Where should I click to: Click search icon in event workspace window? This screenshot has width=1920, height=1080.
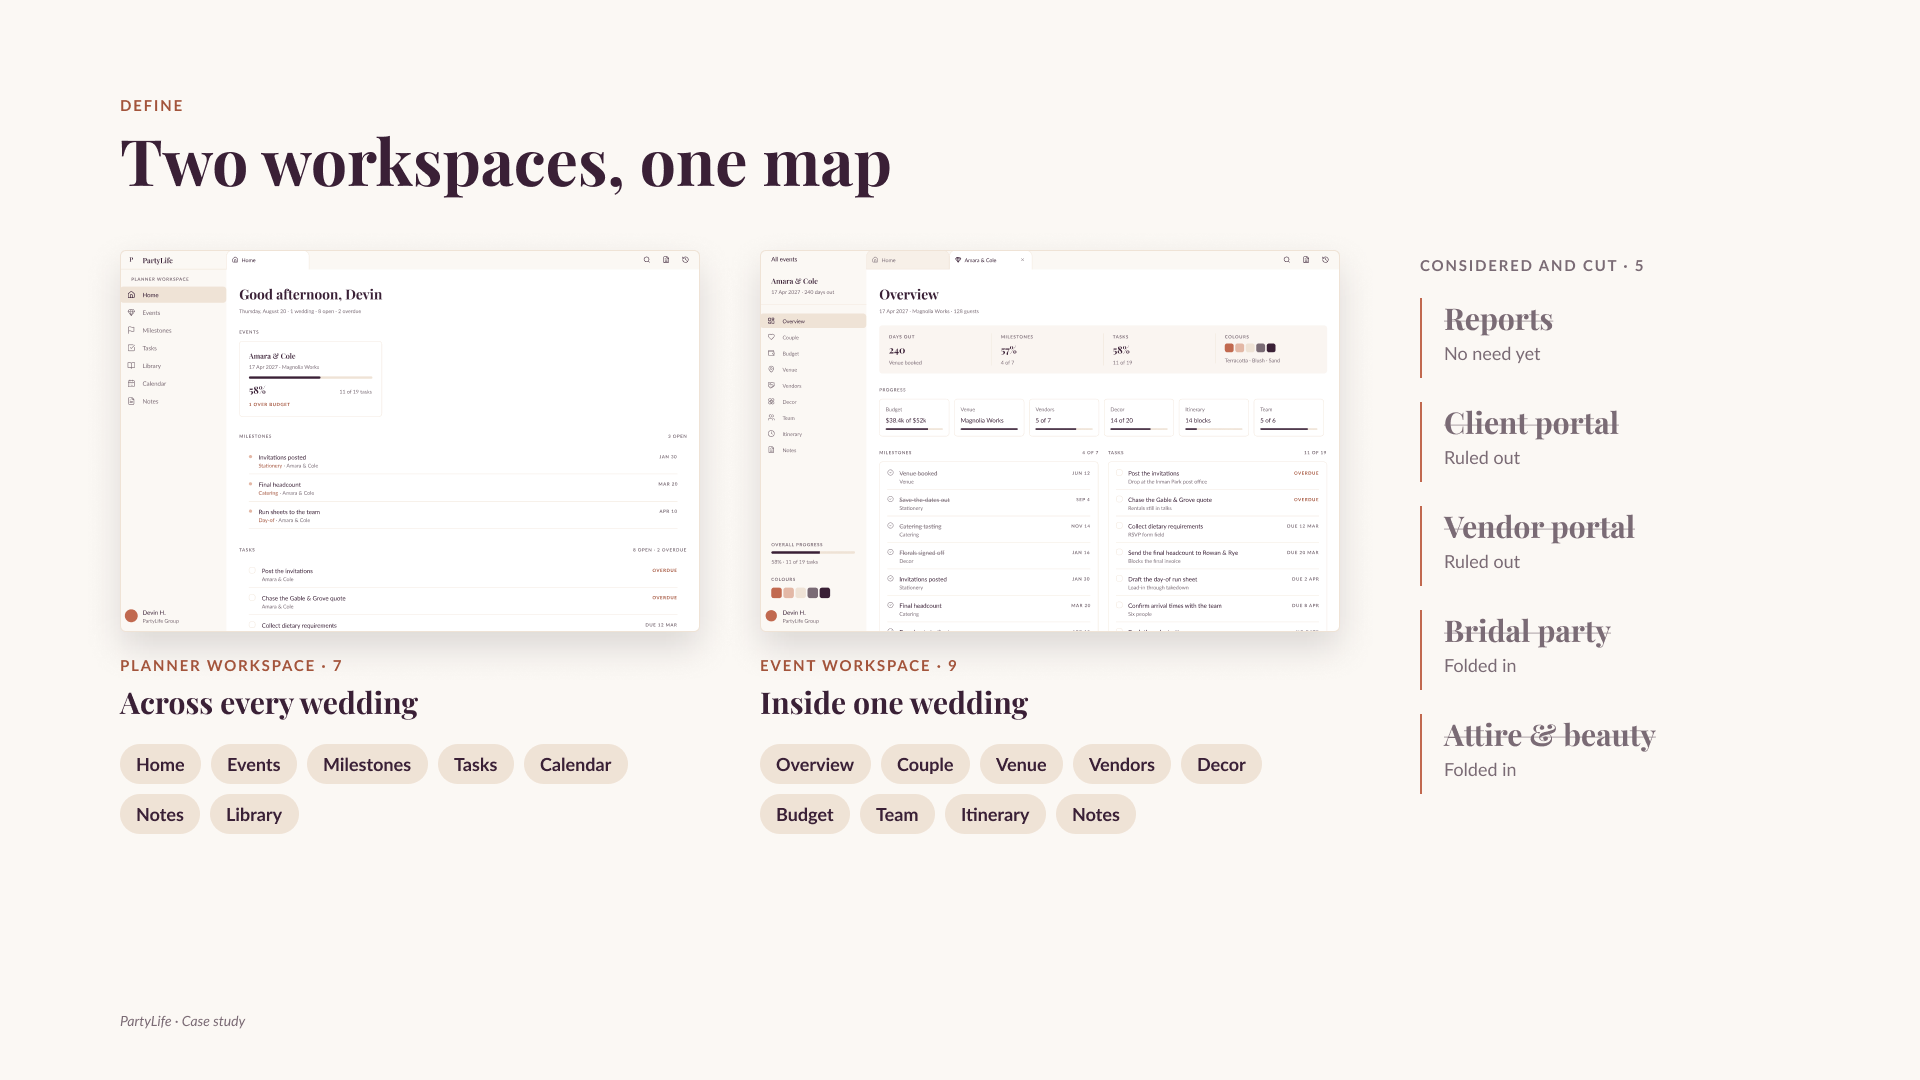click(1287, 260)
